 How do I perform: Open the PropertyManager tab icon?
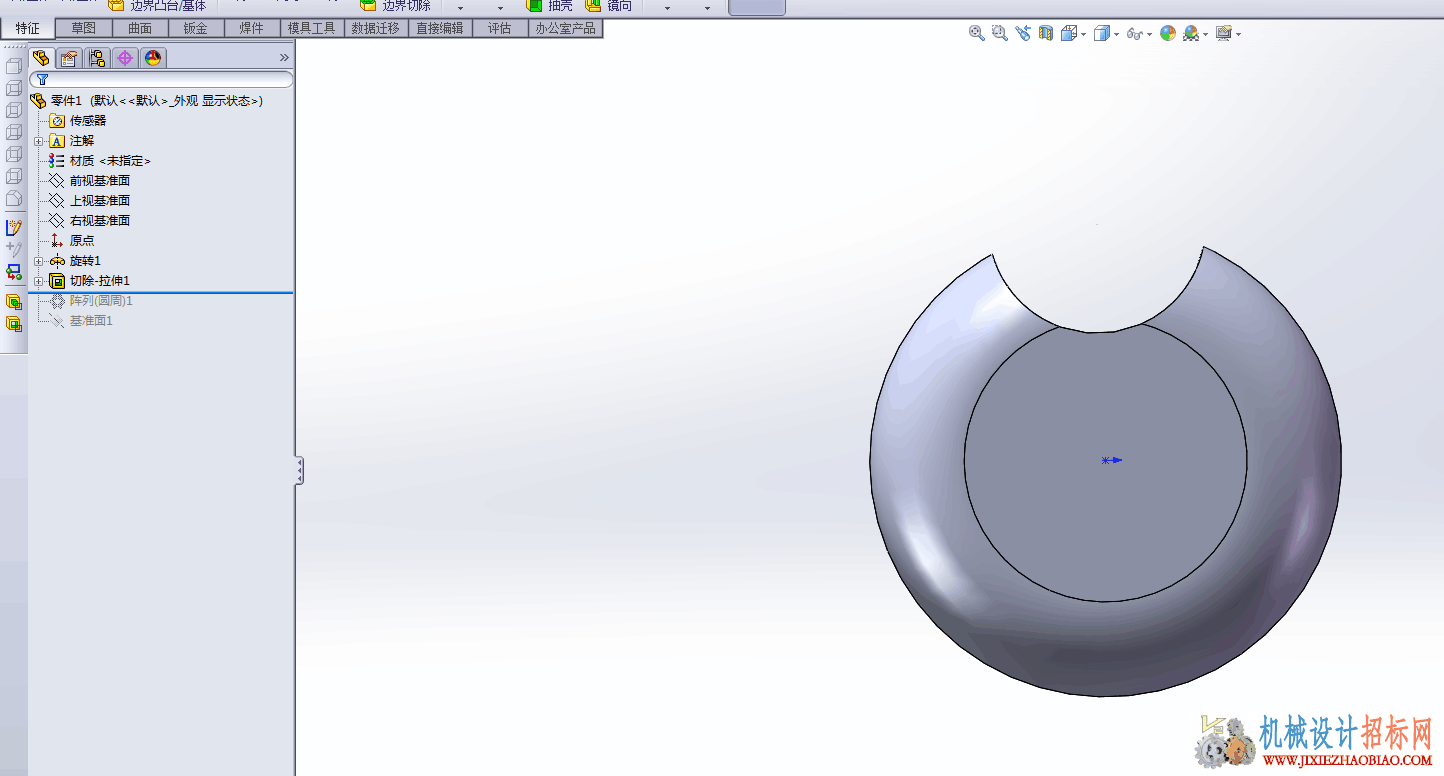click(68, 58)
